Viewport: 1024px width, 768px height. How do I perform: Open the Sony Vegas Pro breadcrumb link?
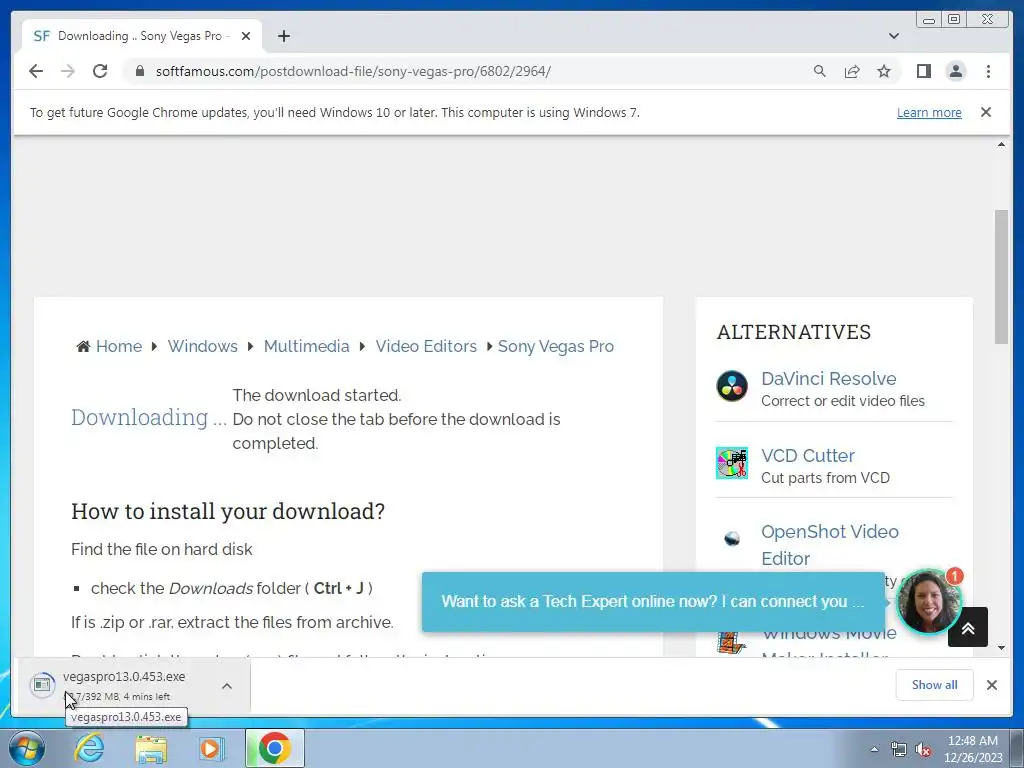pos(556,346)
